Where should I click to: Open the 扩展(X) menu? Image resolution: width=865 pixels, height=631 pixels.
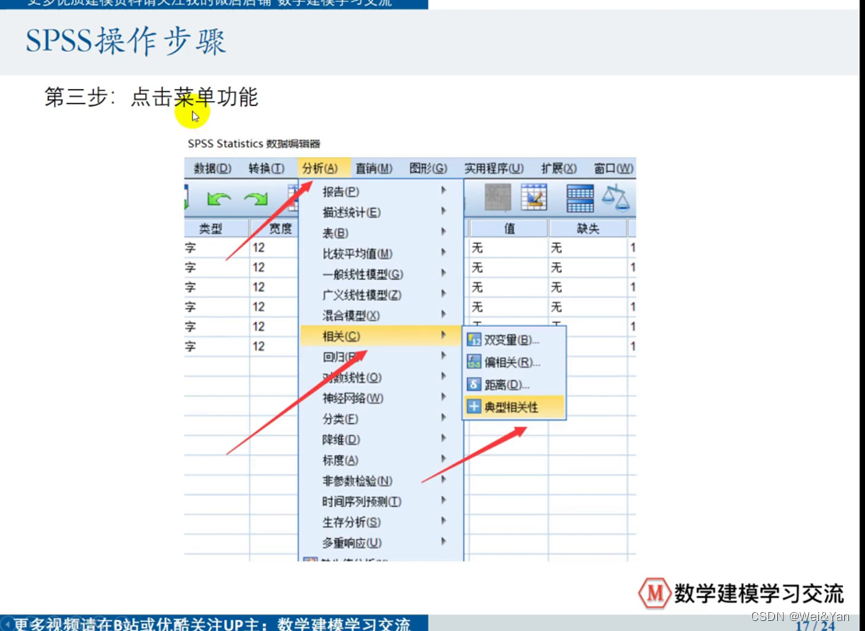click(559, 168)
